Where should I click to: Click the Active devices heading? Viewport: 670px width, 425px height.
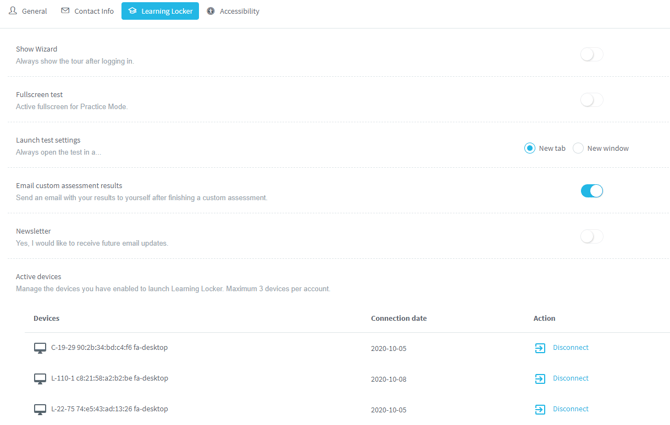38,277
